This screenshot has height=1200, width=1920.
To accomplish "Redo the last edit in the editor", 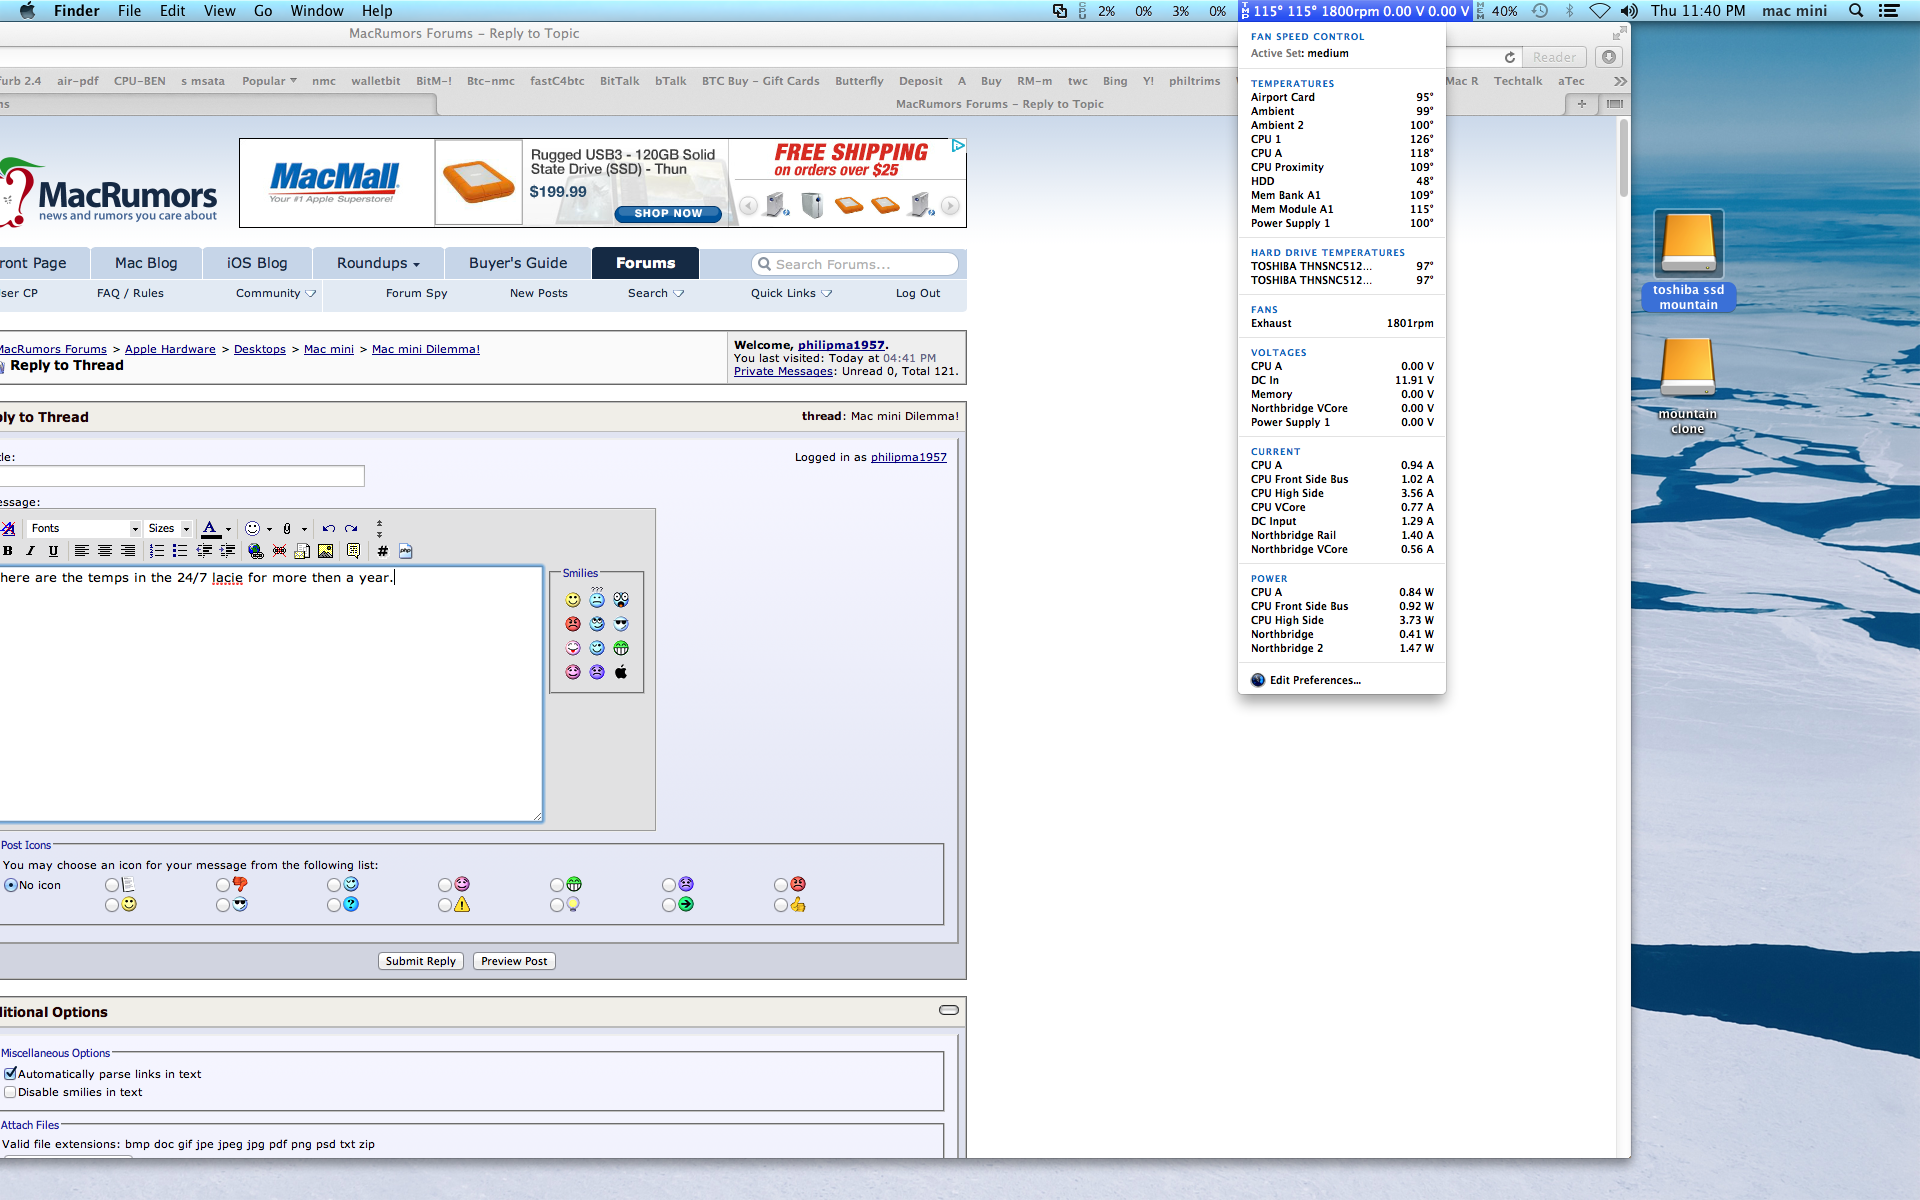I will point(351,528).
